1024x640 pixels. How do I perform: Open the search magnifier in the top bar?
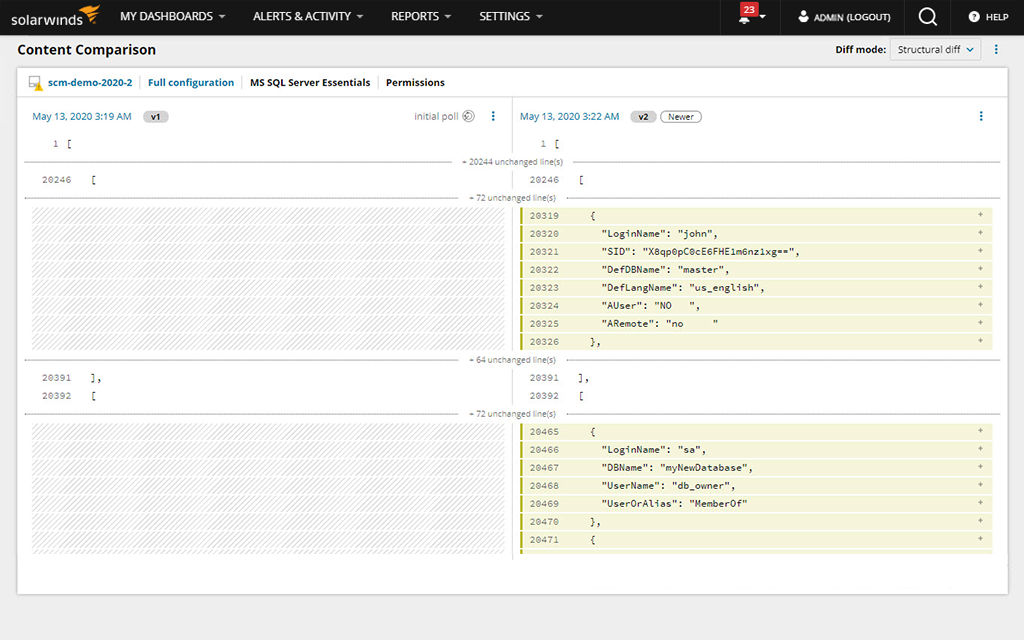926,17
